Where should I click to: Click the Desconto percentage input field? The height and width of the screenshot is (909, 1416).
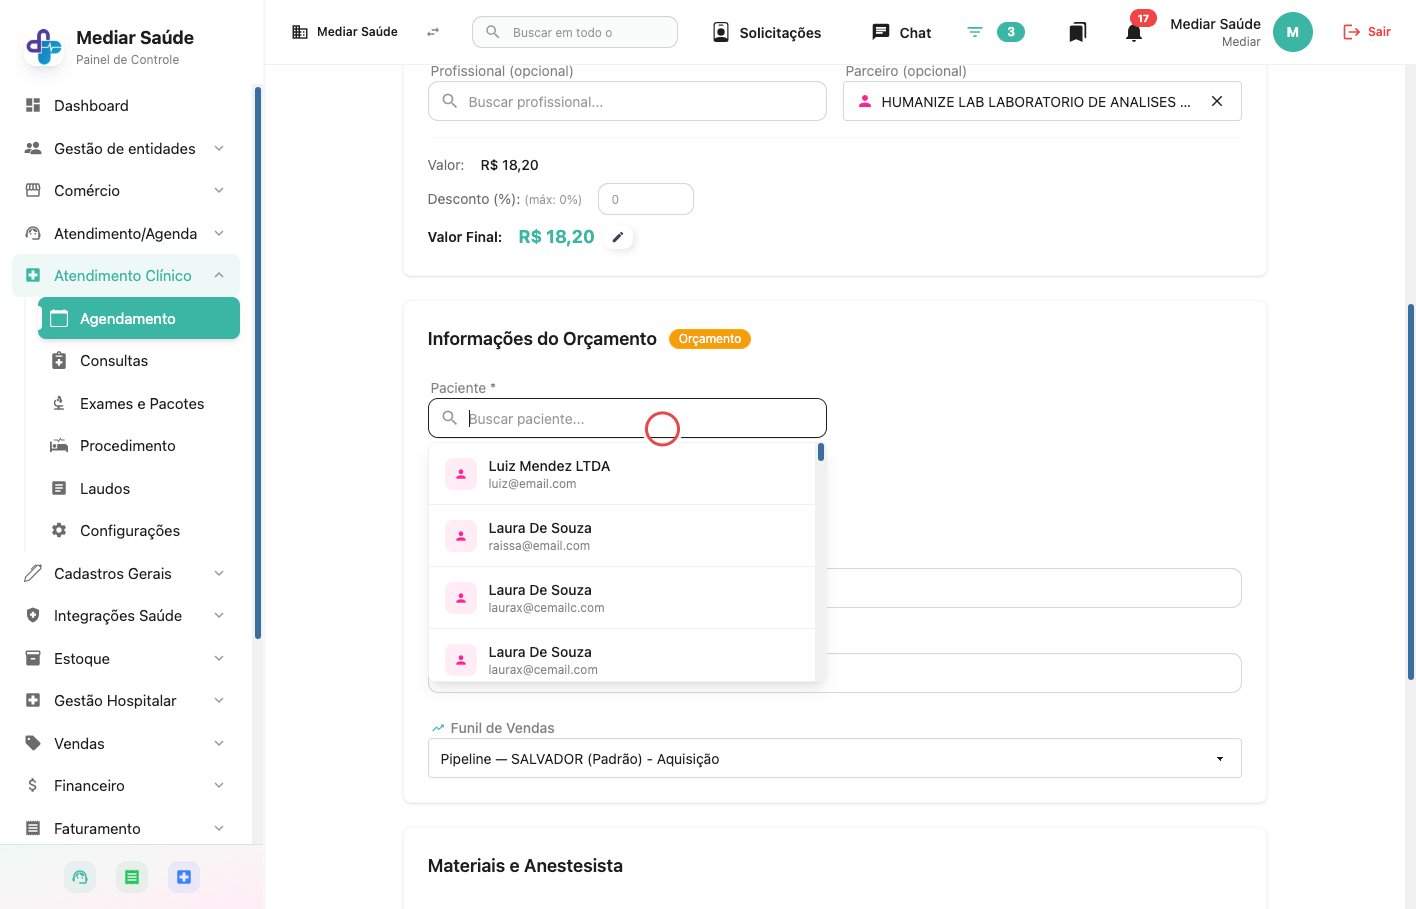646,199
